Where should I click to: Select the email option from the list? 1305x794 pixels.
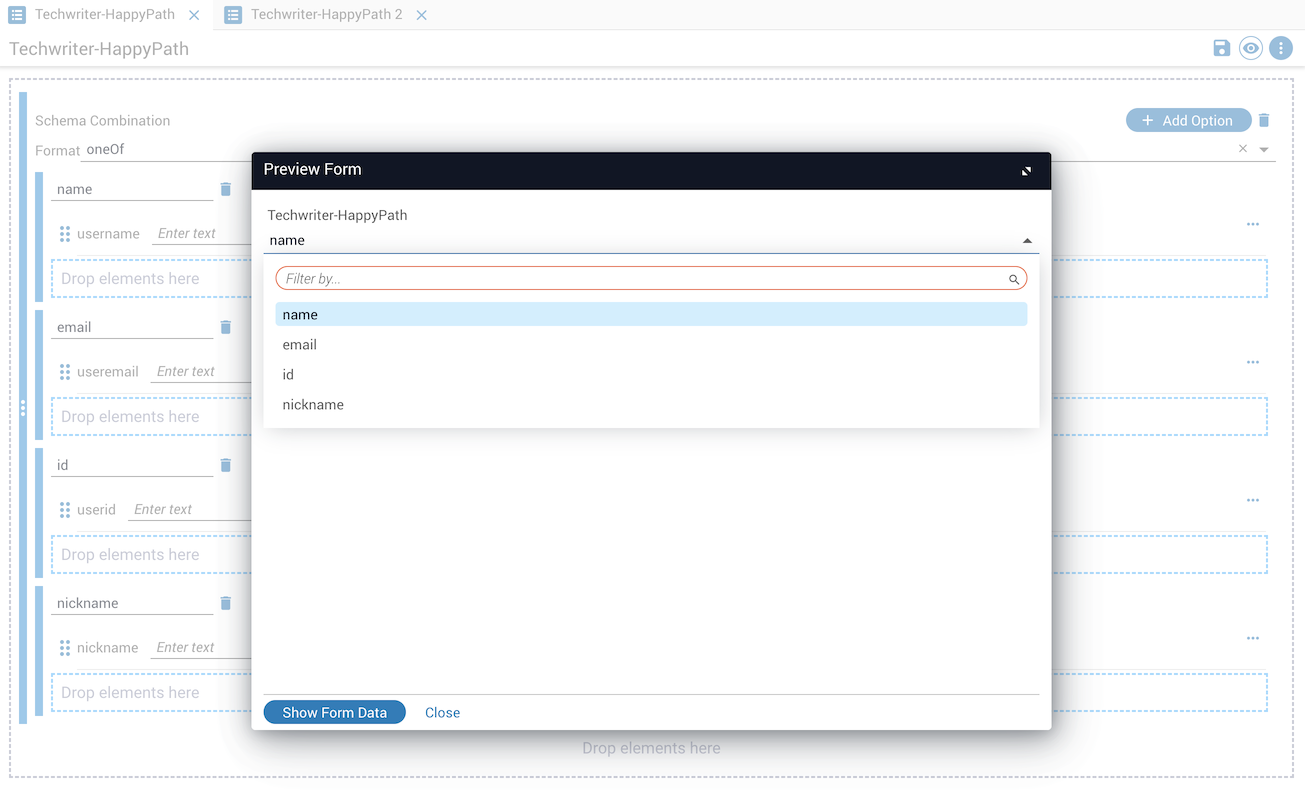tap(300, 345)
